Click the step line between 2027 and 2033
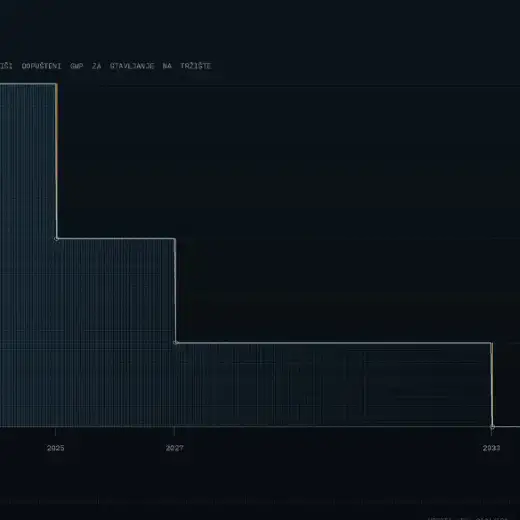 click(x=334, y=343)
